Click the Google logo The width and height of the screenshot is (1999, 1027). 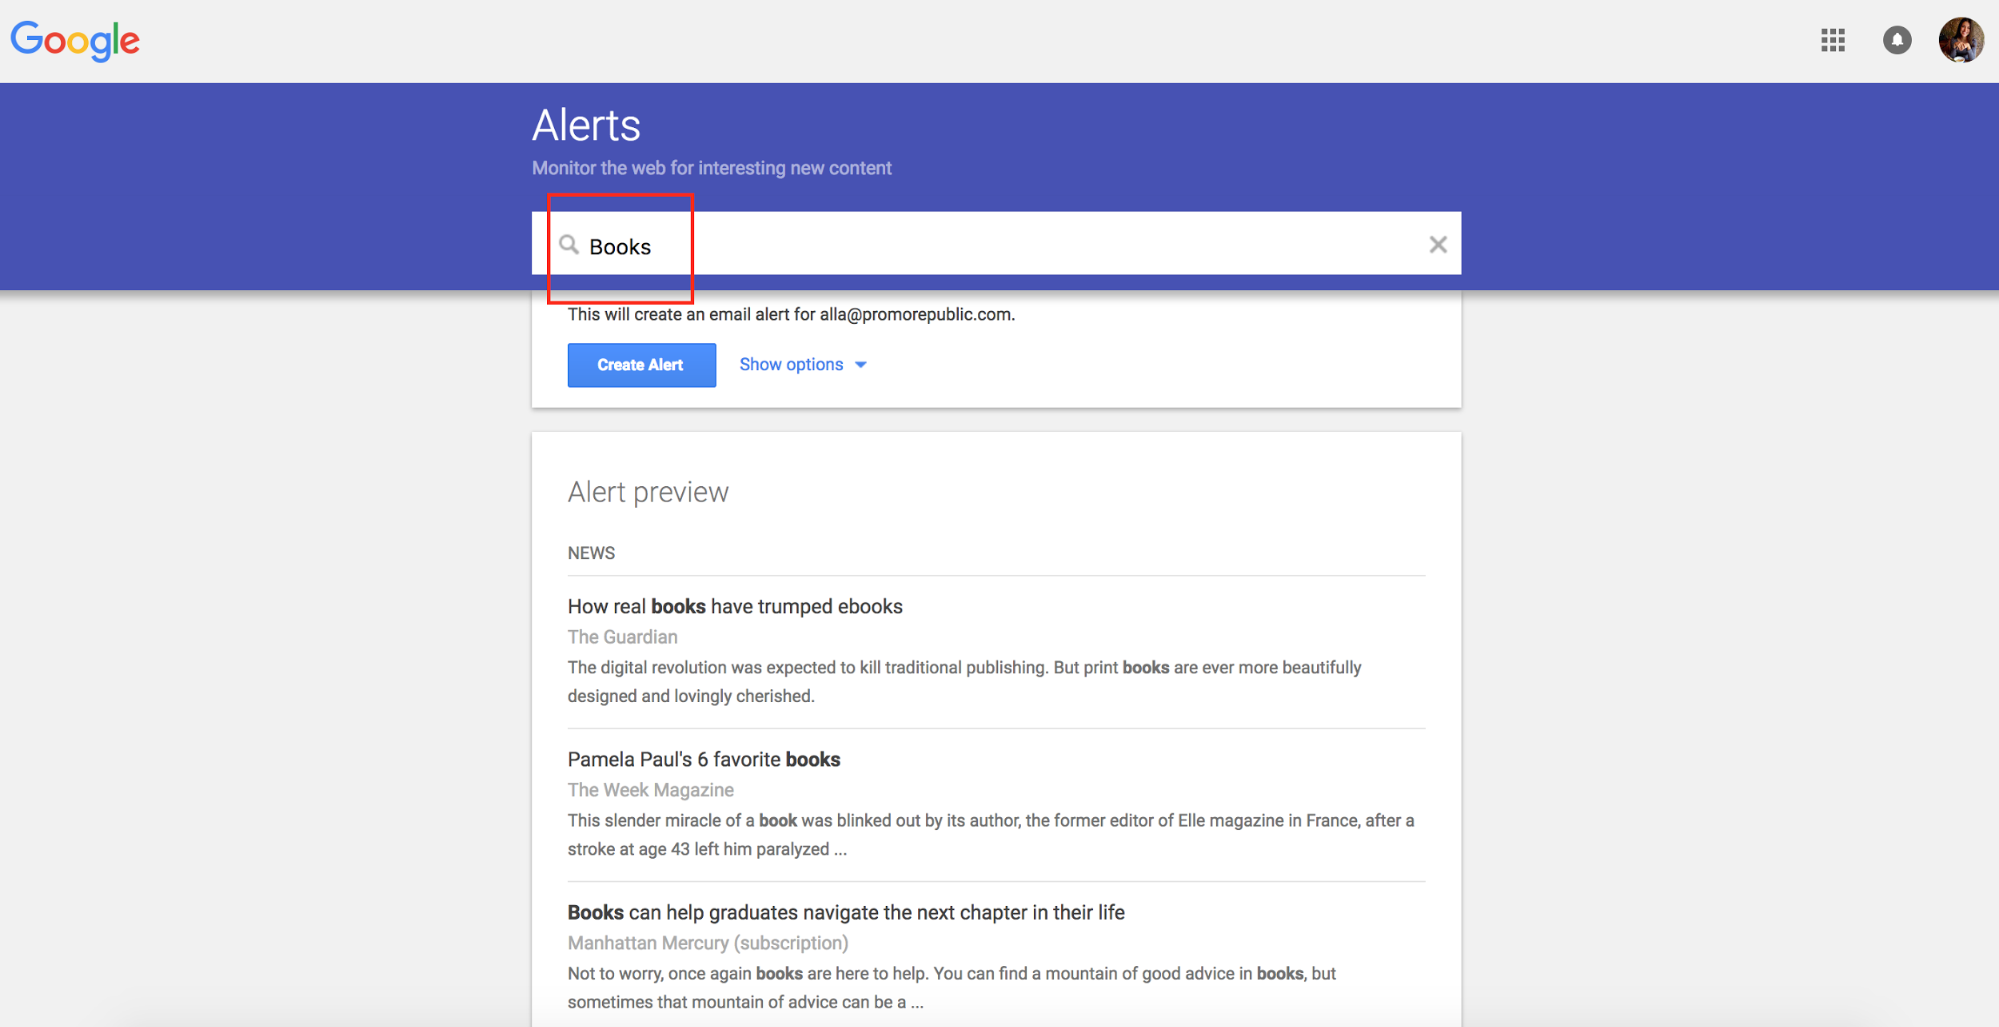pyautogui.click(x=75, y=41)
